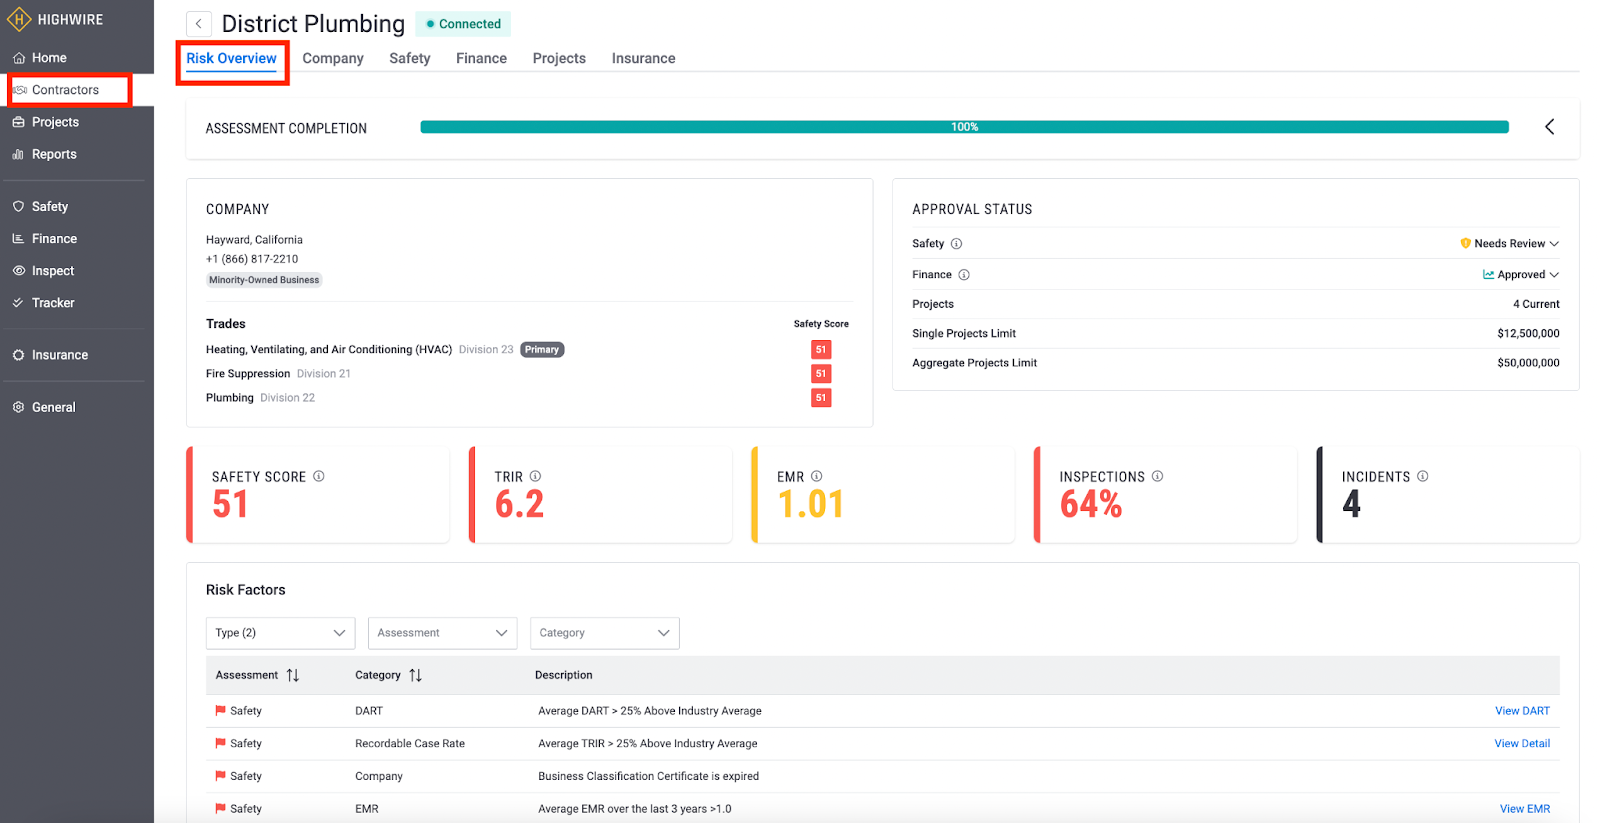Click the phone number +1 (866) 817-2210

point(252,259)
